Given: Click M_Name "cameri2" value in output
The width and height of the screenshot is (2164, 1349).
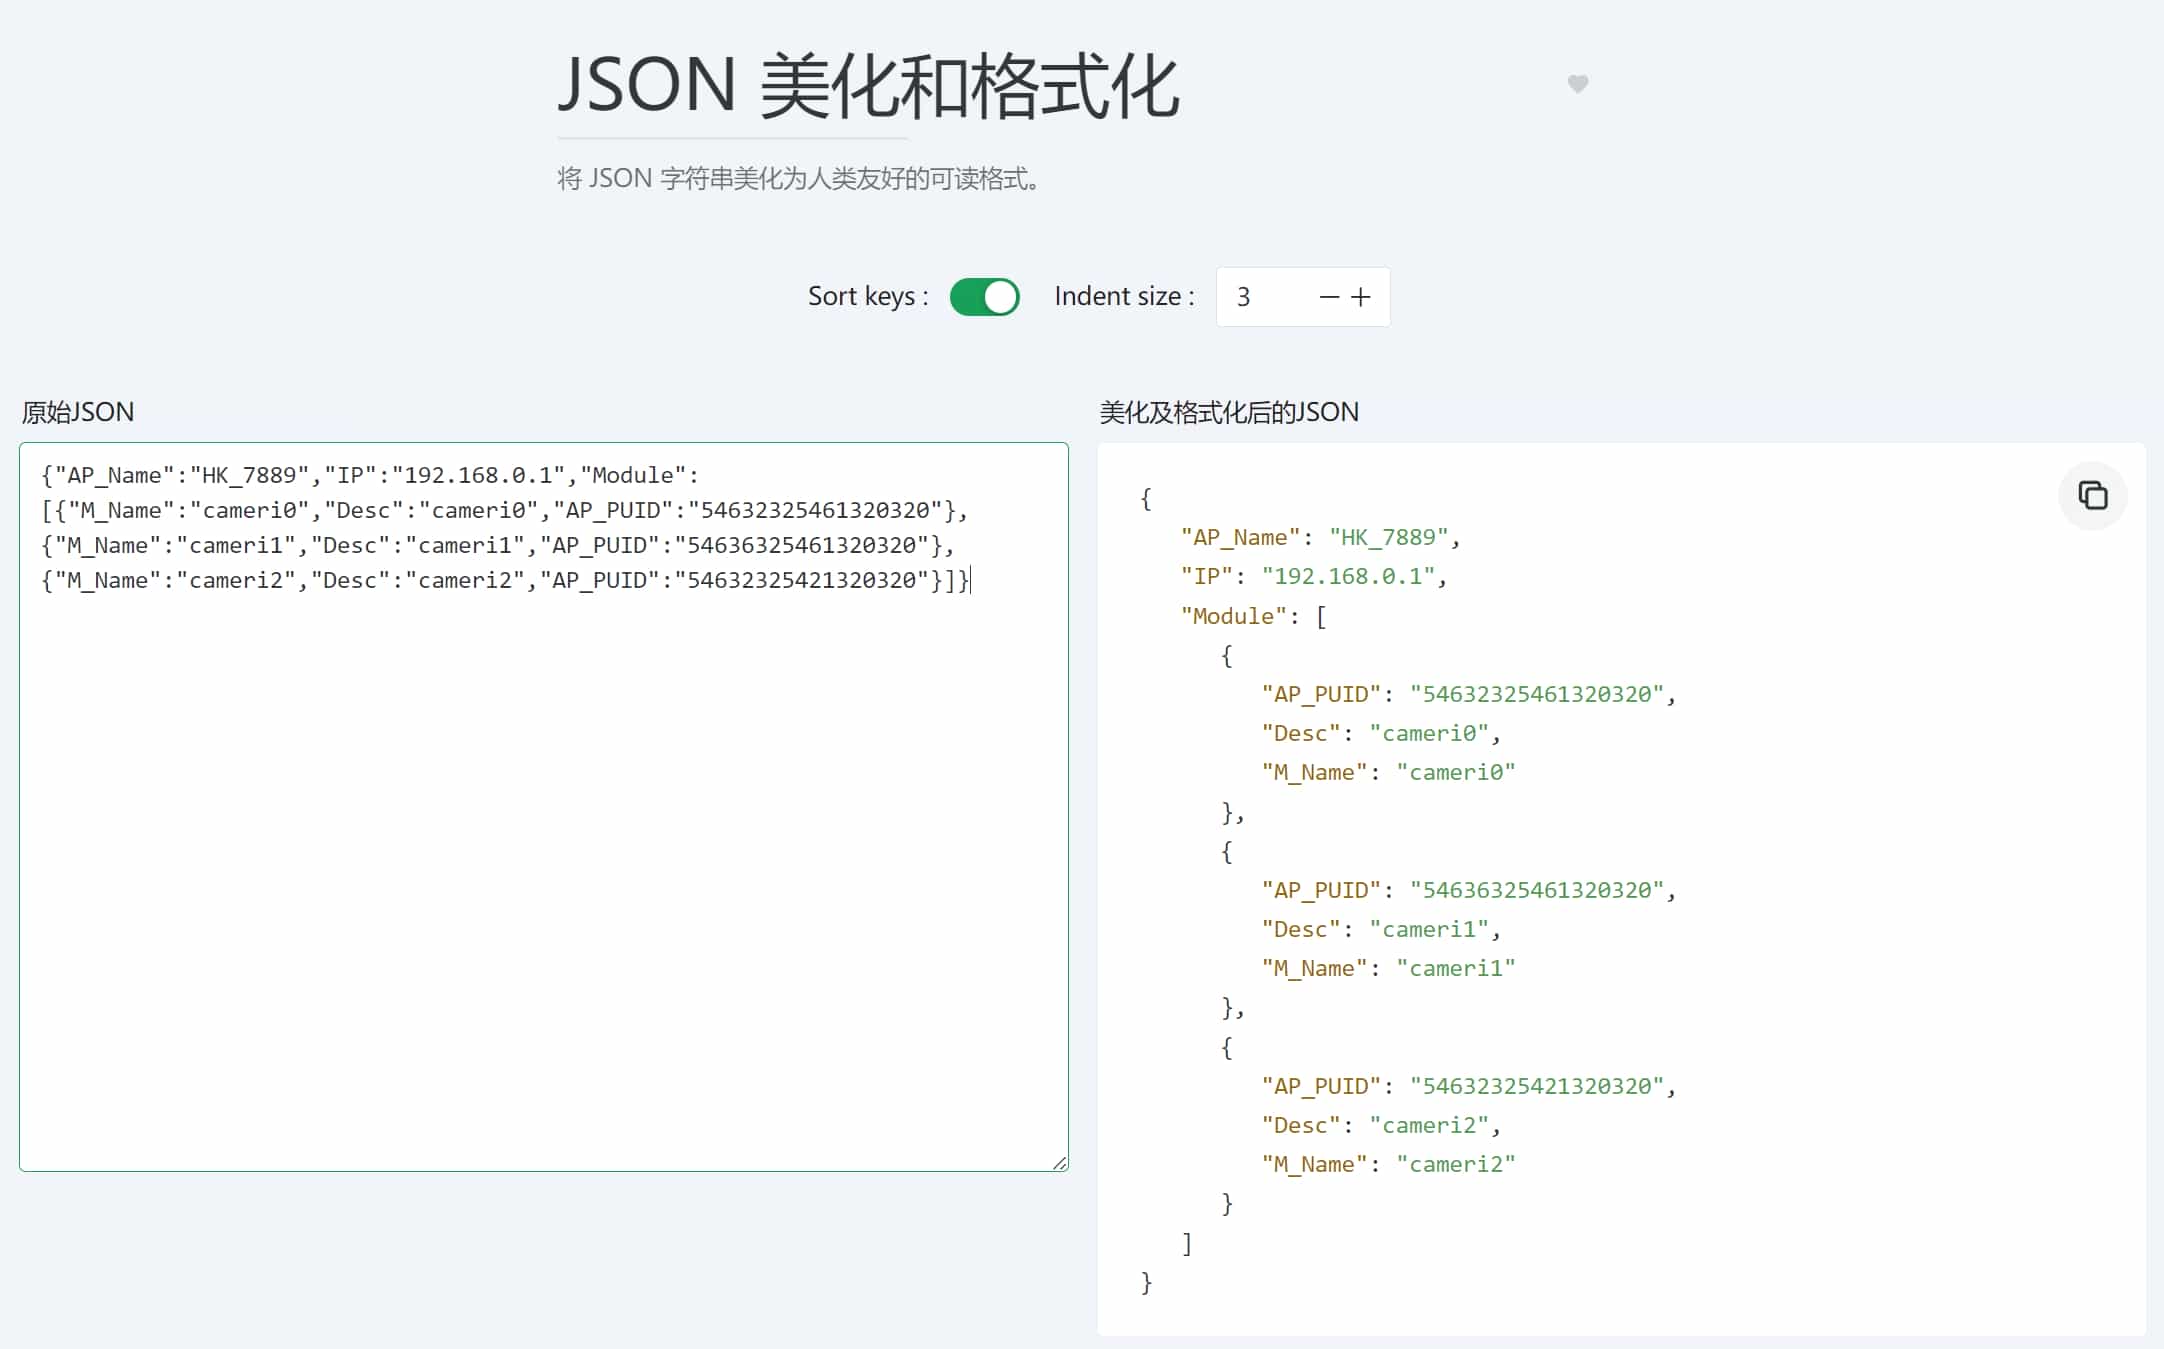Looking at the screenshot, I should tap(1455, 1164).
